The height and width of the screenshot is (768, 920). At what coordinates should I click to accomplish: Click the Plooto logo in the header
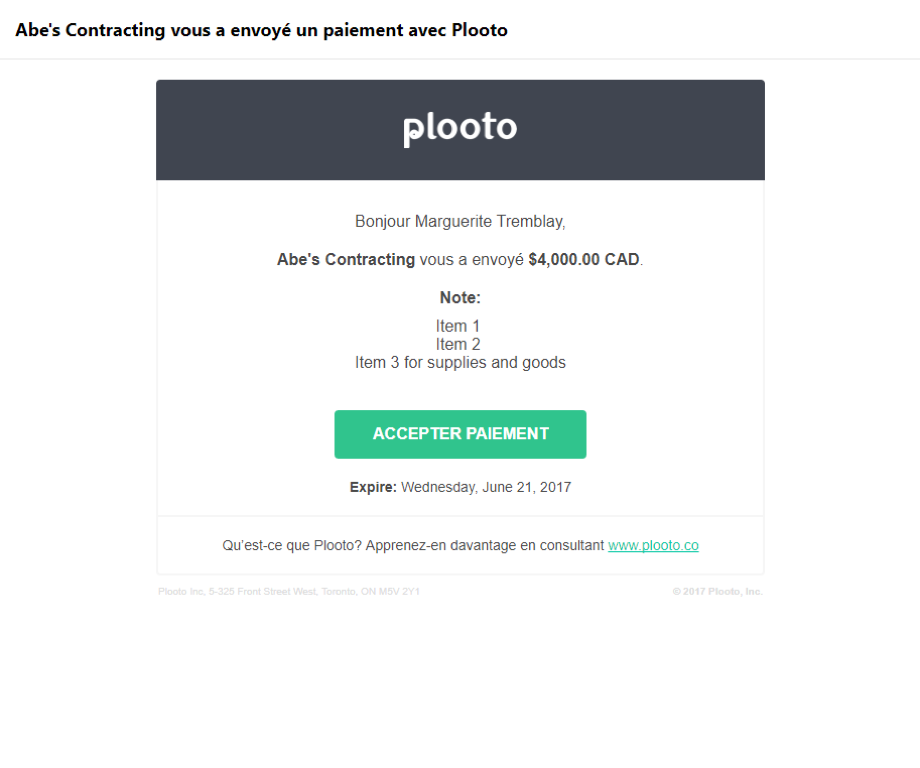[459, 127]
